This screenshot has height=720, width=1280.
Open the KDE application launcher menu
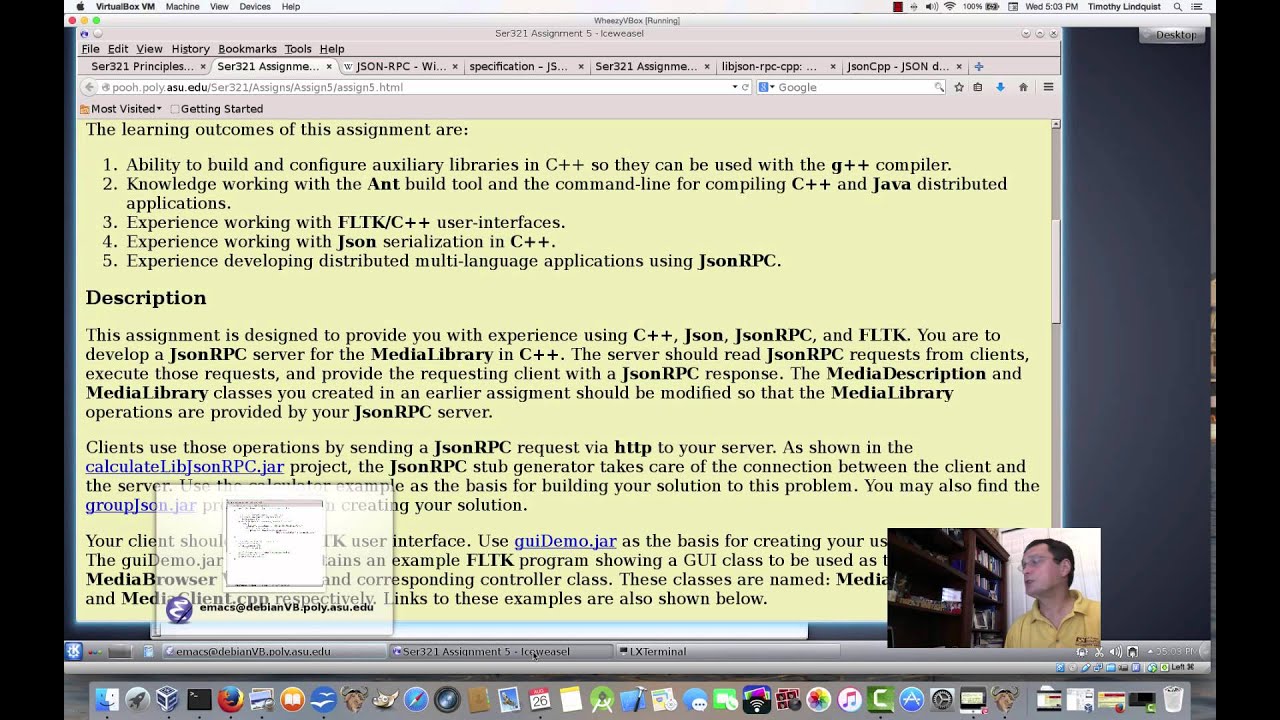click(73, 651)
